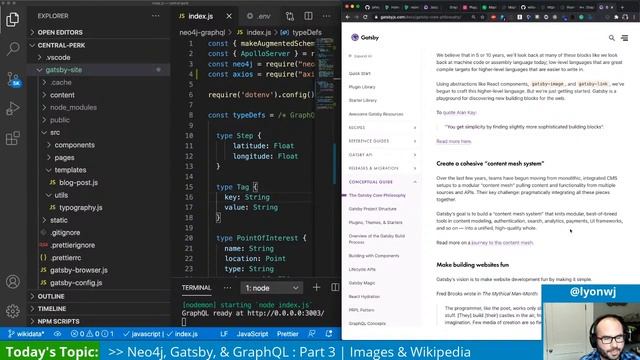The width and height of the screenshot is (640, 360).
Task: Select the terminal instance dropdown 1: node
Action: pyautogui.click(x=271, y=288)
